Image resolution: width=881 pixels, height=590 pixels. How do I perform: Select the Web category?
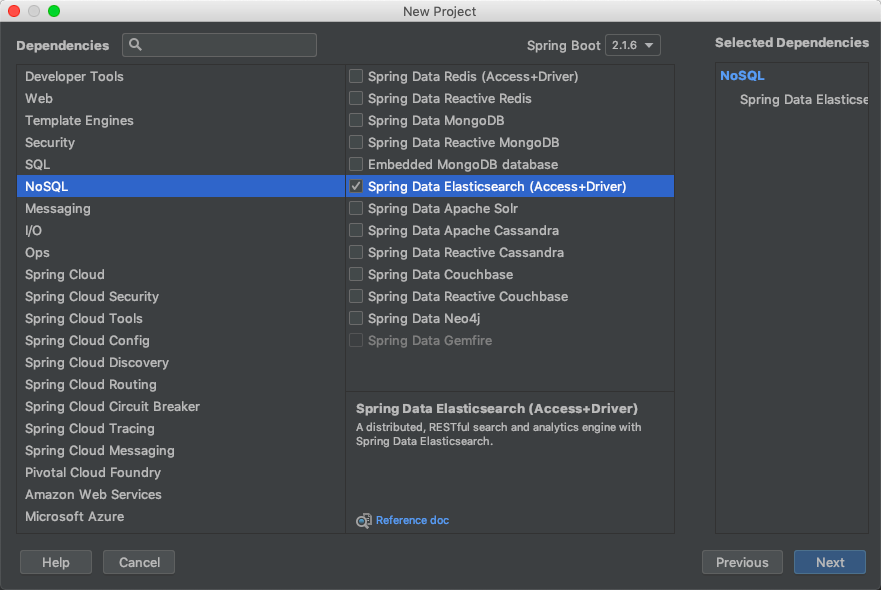(180, 98)
